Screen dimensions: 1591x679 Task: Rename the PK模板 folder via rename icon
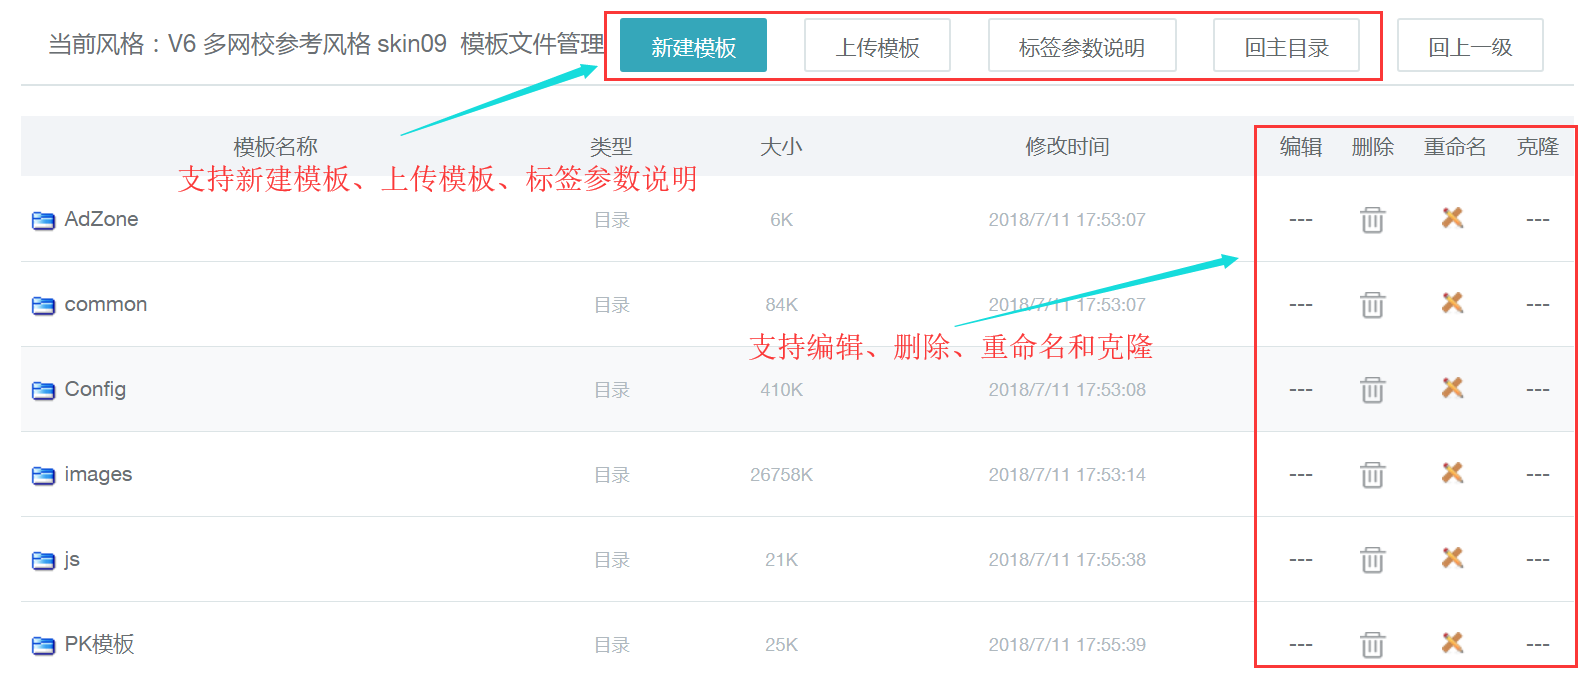[1453, 642]
